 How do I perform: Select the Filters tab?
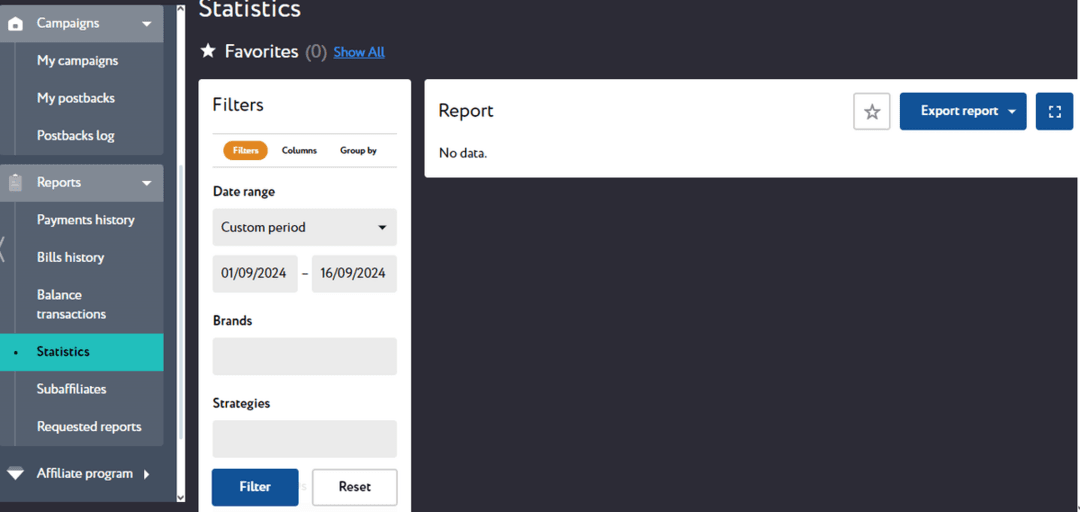pos(245,151)
